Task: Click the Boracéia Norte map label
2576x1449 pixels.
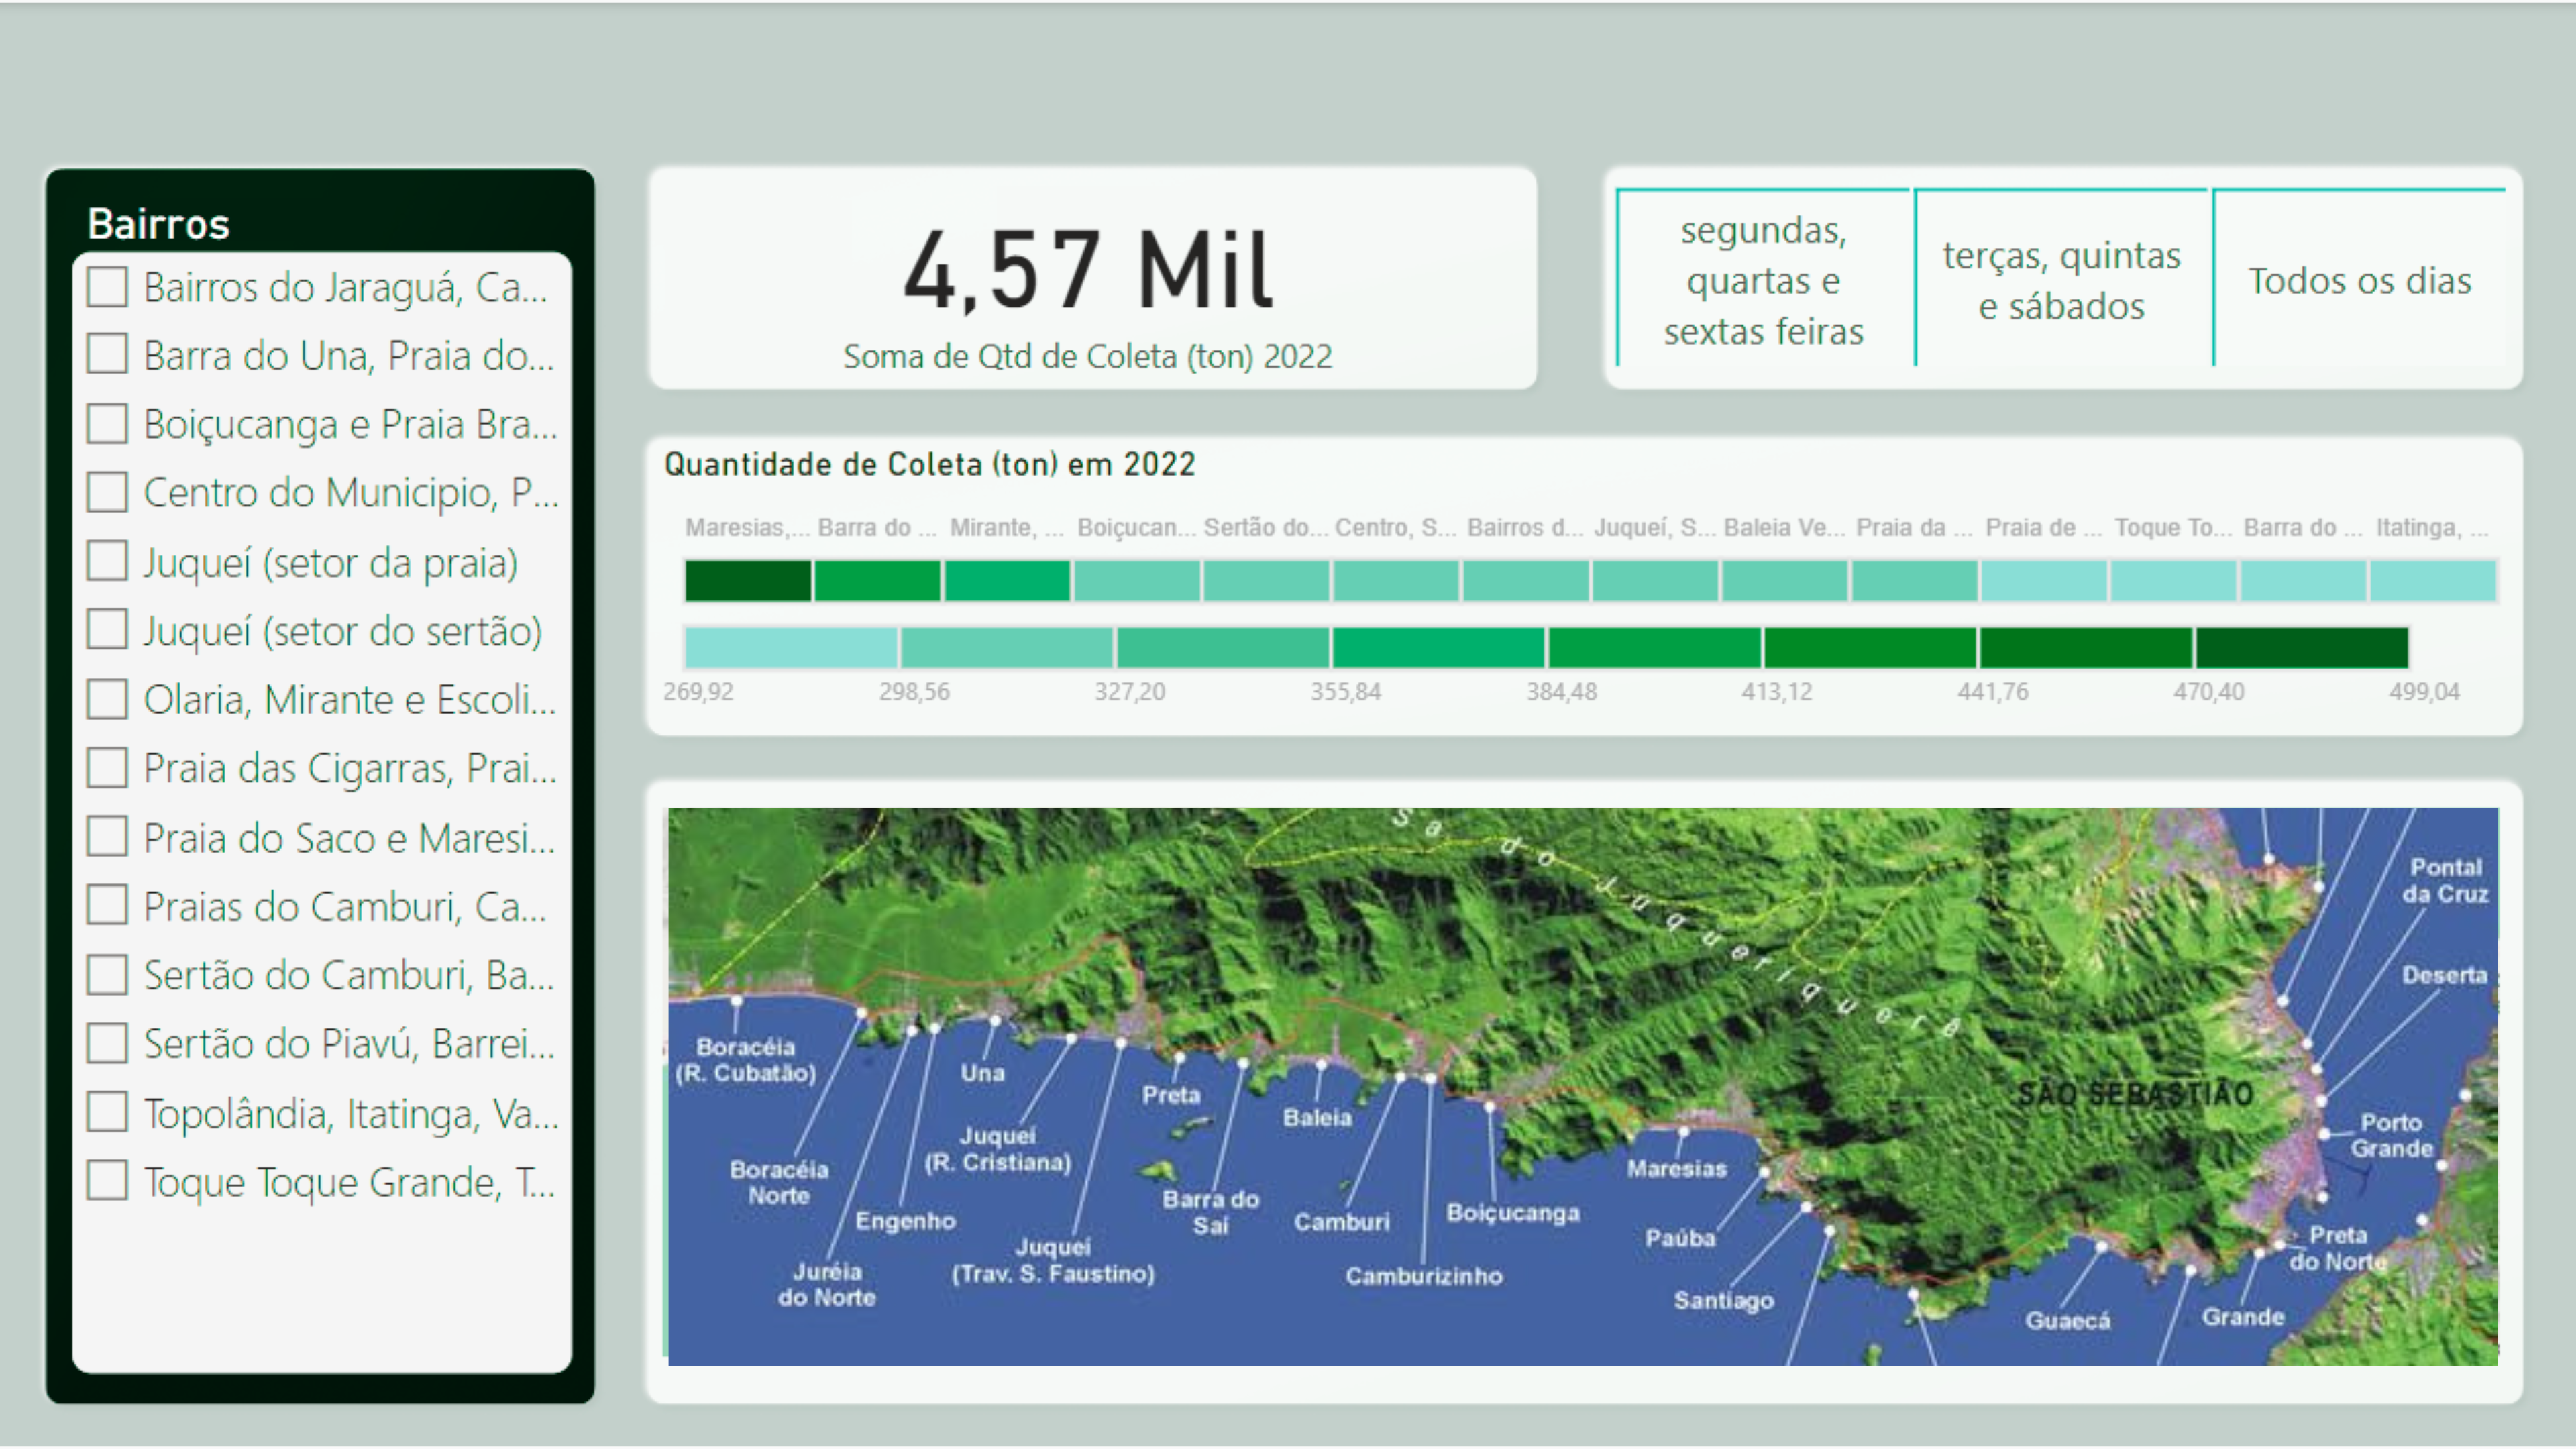Action: click(x=779, y=1183)
